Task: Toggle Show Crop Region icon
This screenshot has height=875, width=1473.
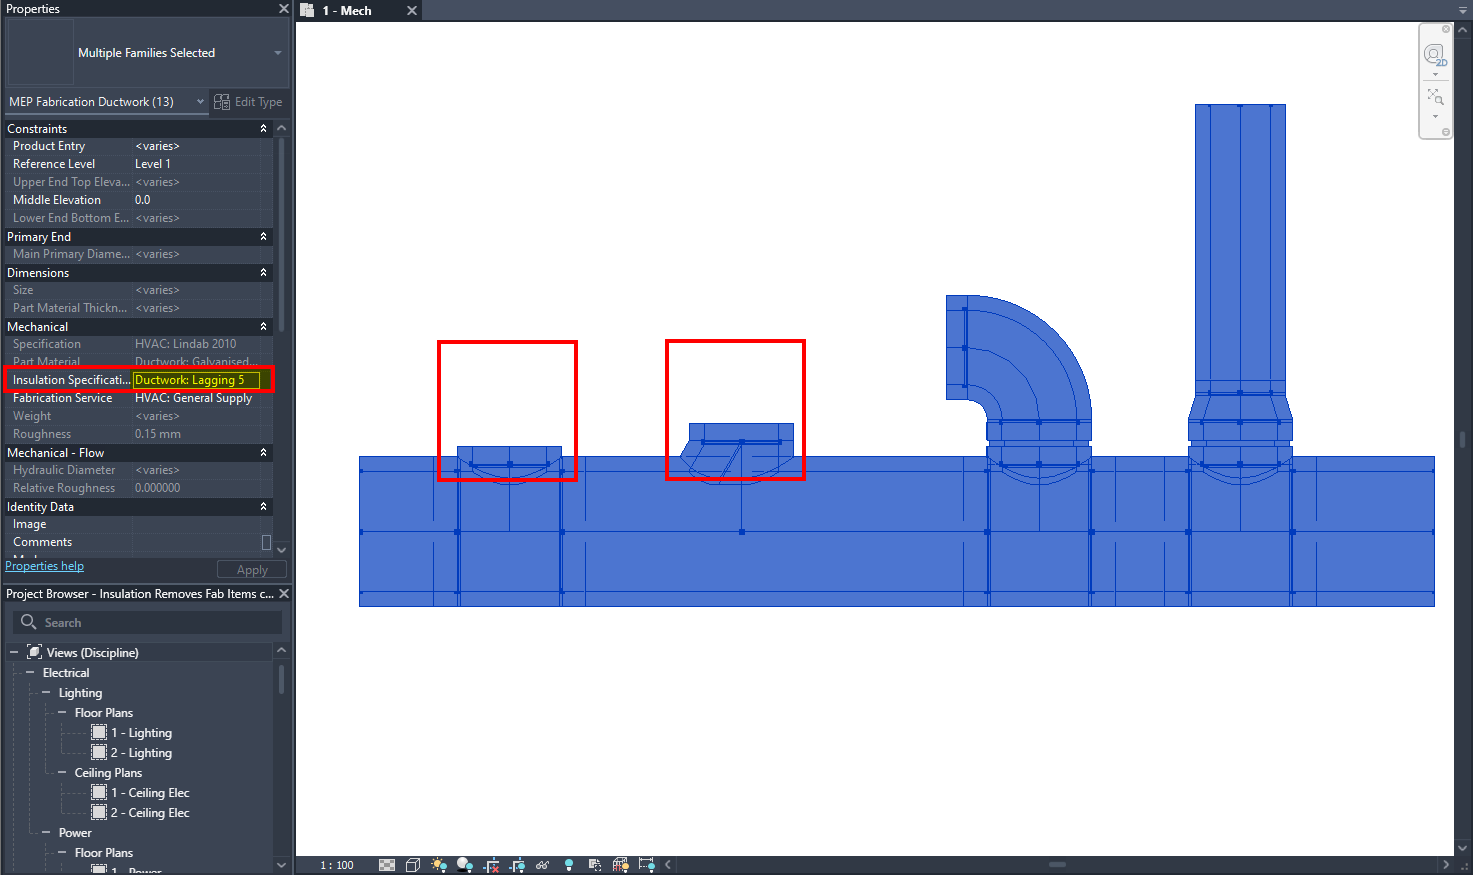Action: [518, 864]
